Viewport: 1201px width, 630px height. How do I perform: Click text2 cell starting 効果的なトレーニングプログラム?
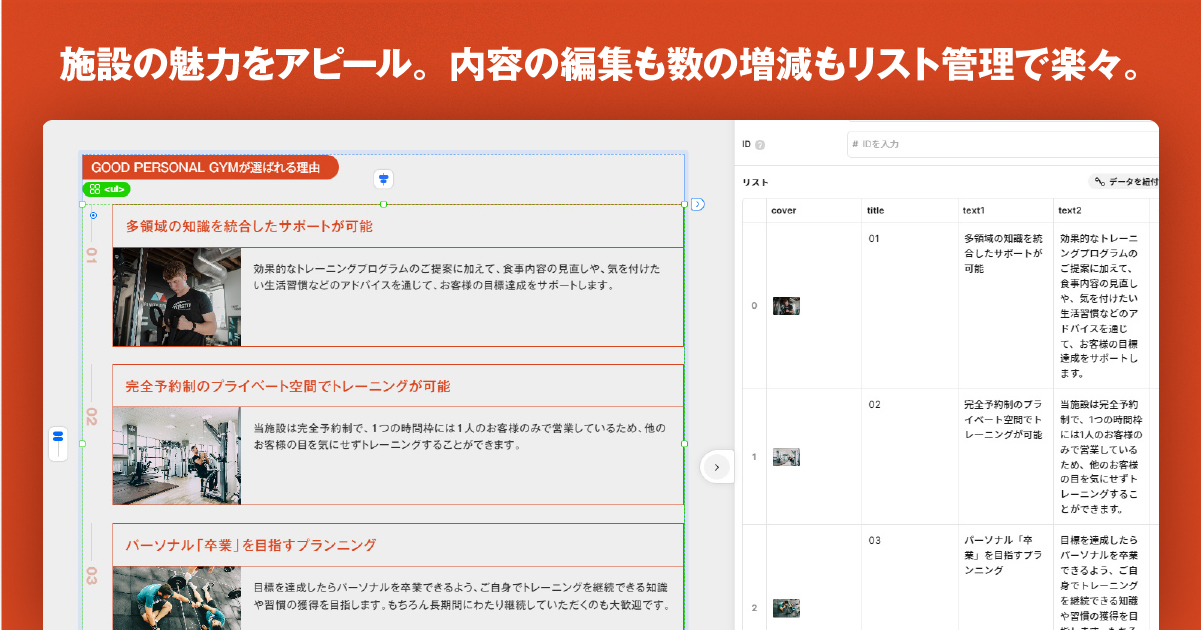point(1100,306)
